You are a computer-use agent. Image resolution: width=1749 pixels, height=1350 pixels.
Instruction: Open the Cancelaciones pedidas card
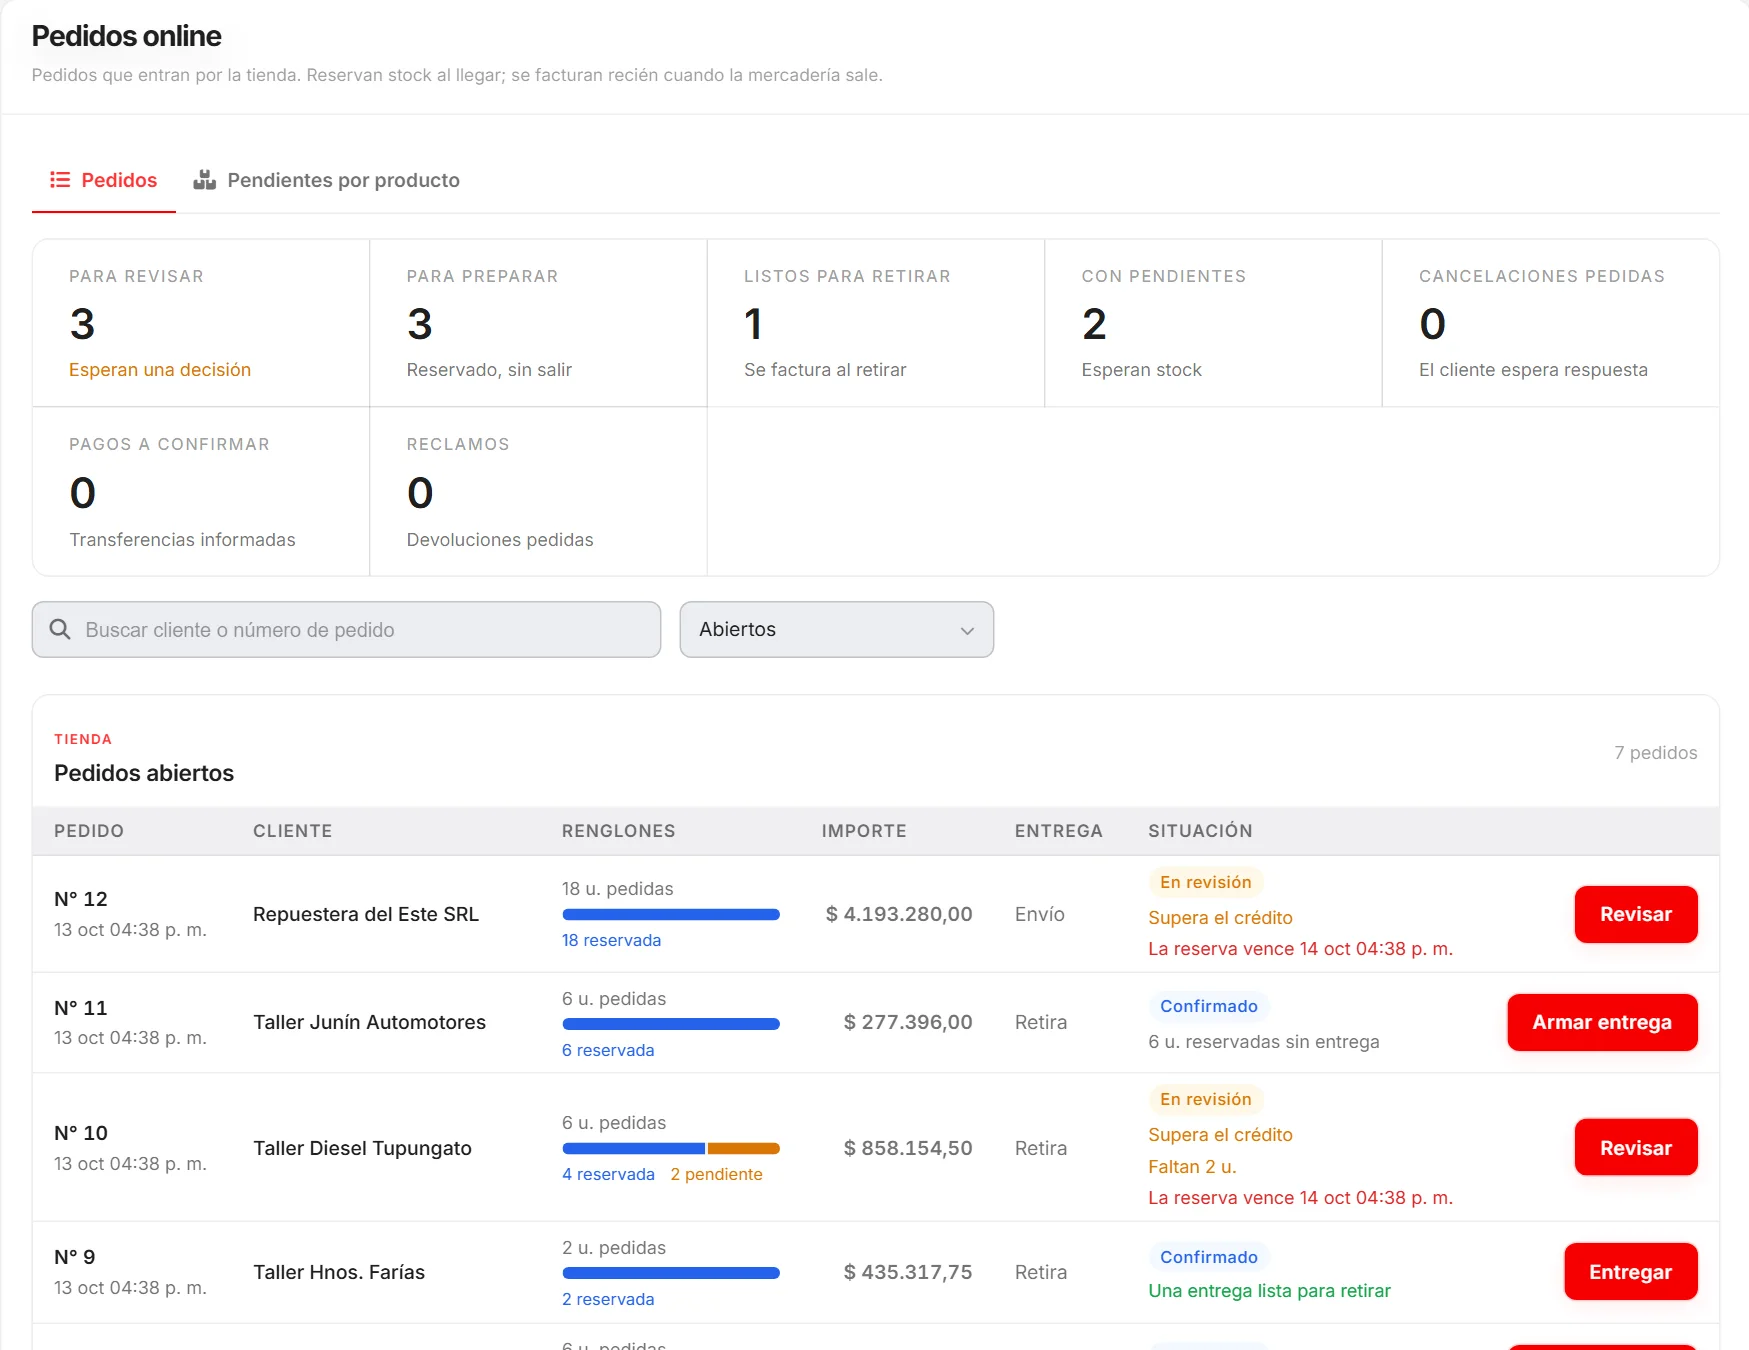tap(1551, 323)
